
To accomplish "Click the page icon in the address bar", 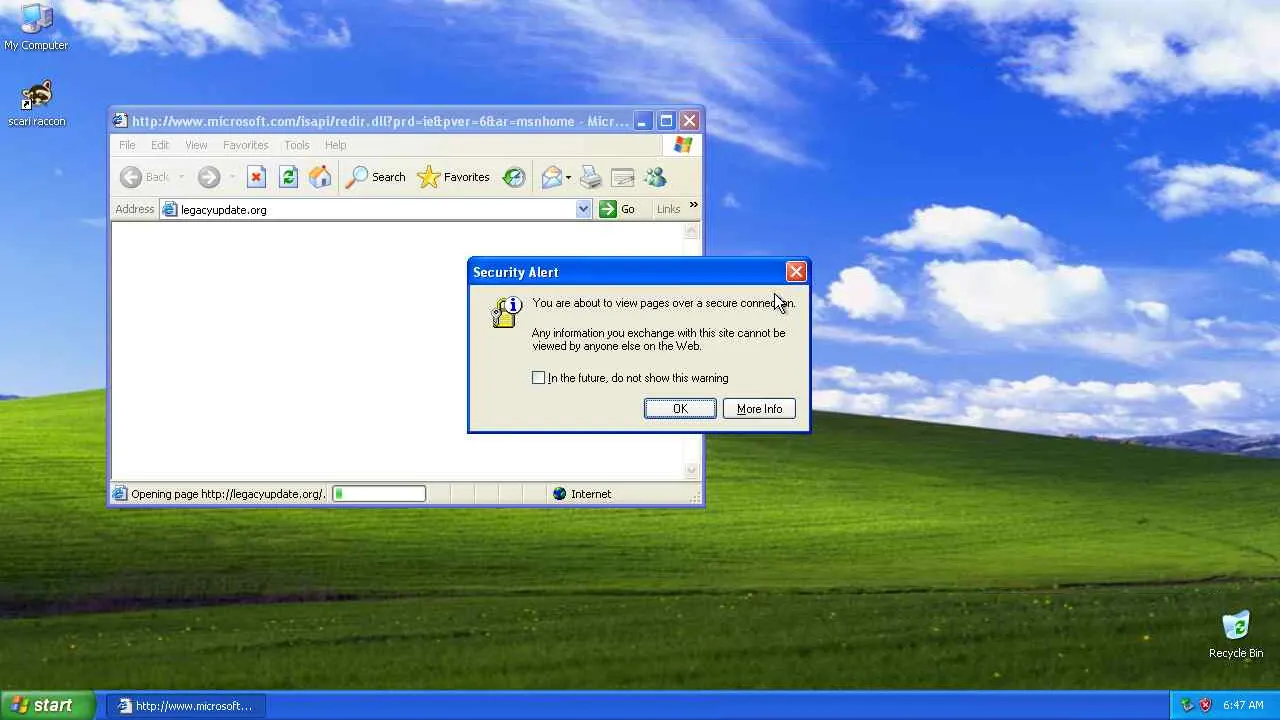I will (170, 209).
